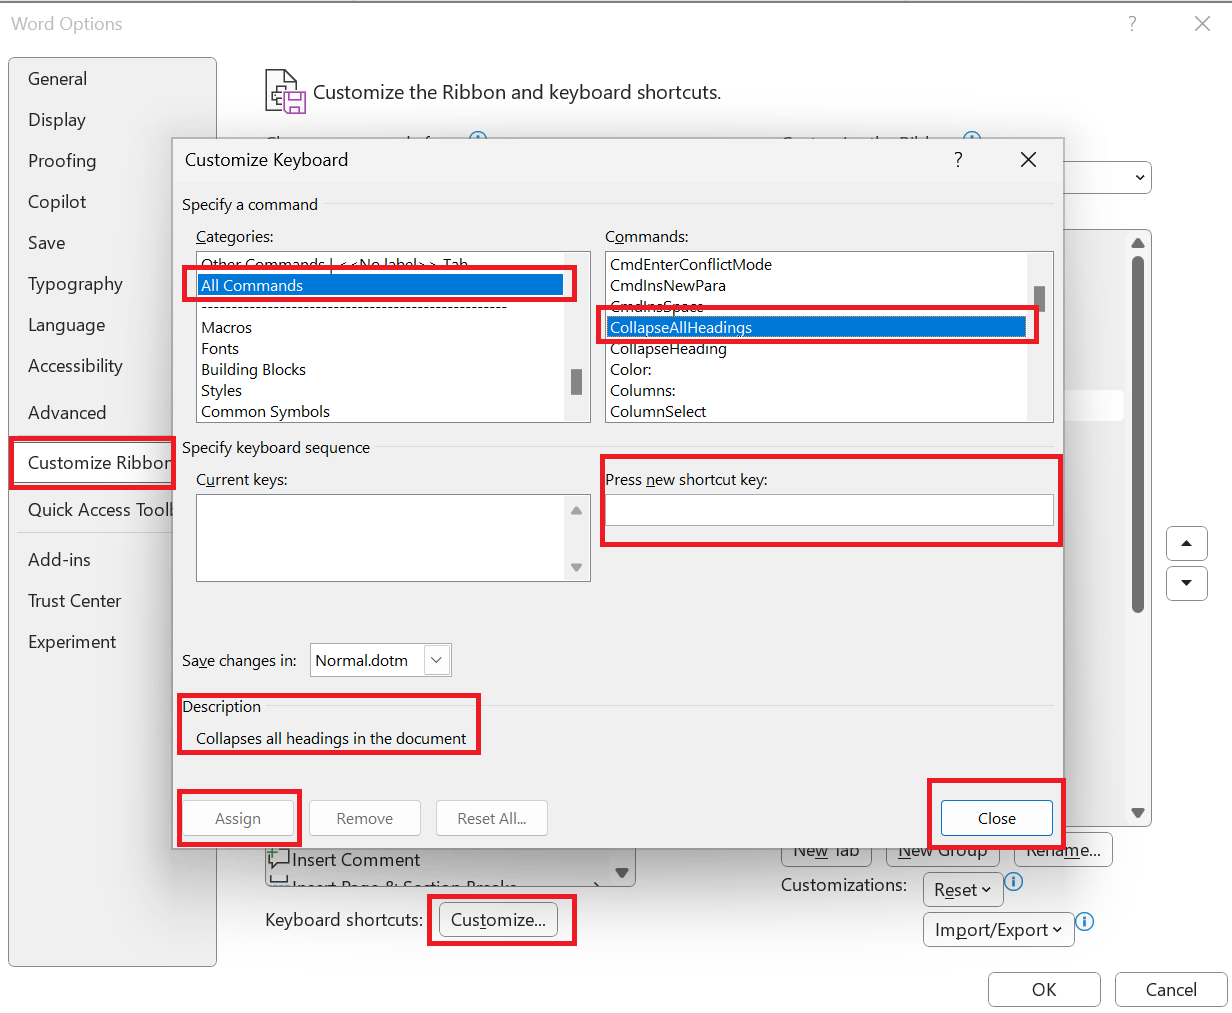Move the selected ribbon item up
Screen dimensions: 1232x1013
click(x=1186, y=543)
